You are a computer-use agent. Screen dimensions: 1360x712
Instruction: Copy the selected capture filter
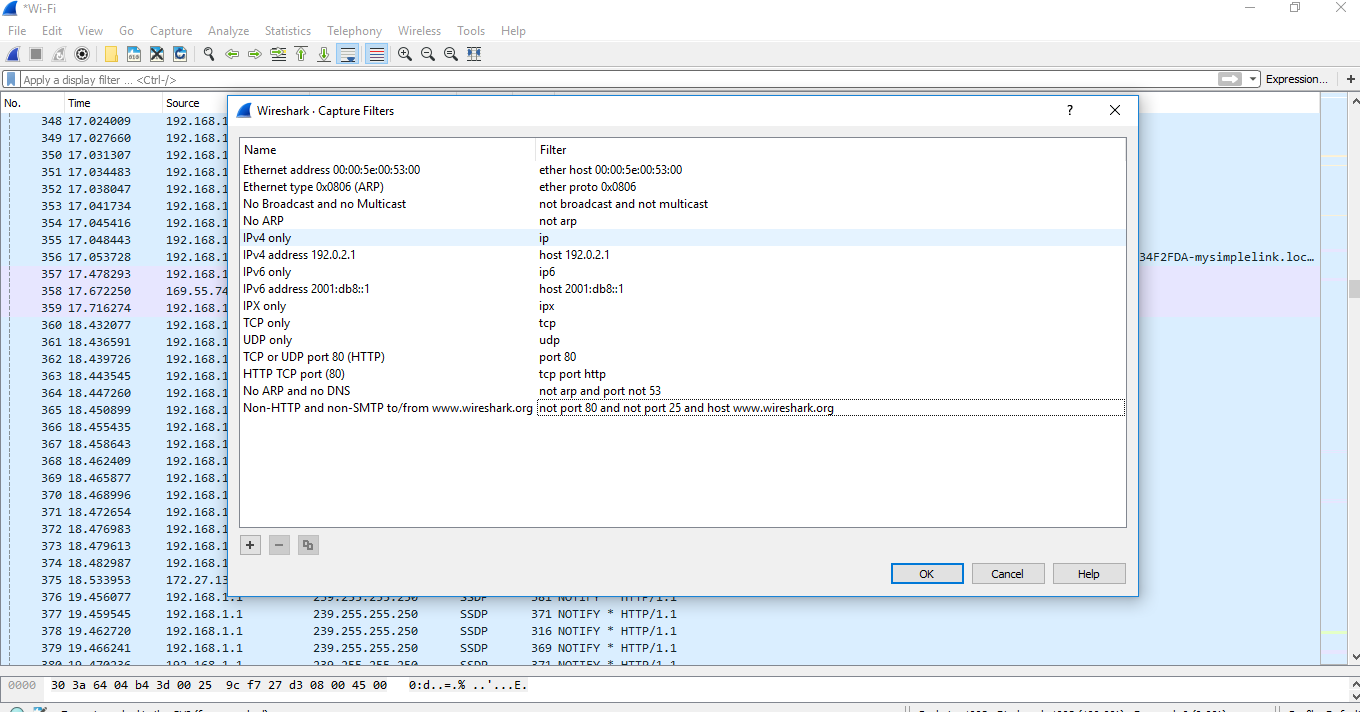coord(308,545)
